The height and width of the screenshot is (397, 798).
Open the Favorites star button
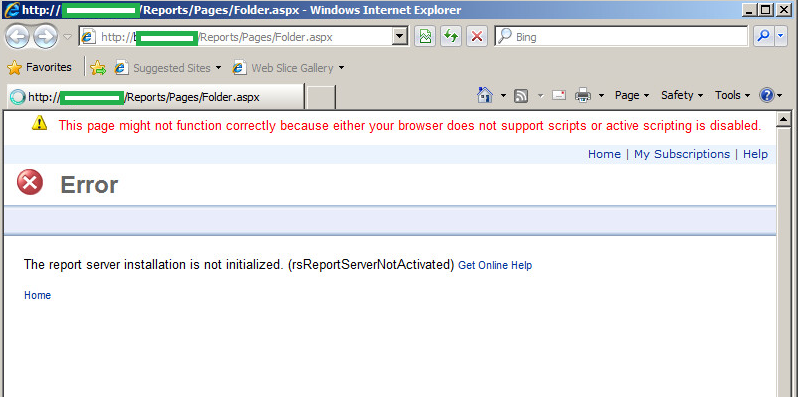39,67
